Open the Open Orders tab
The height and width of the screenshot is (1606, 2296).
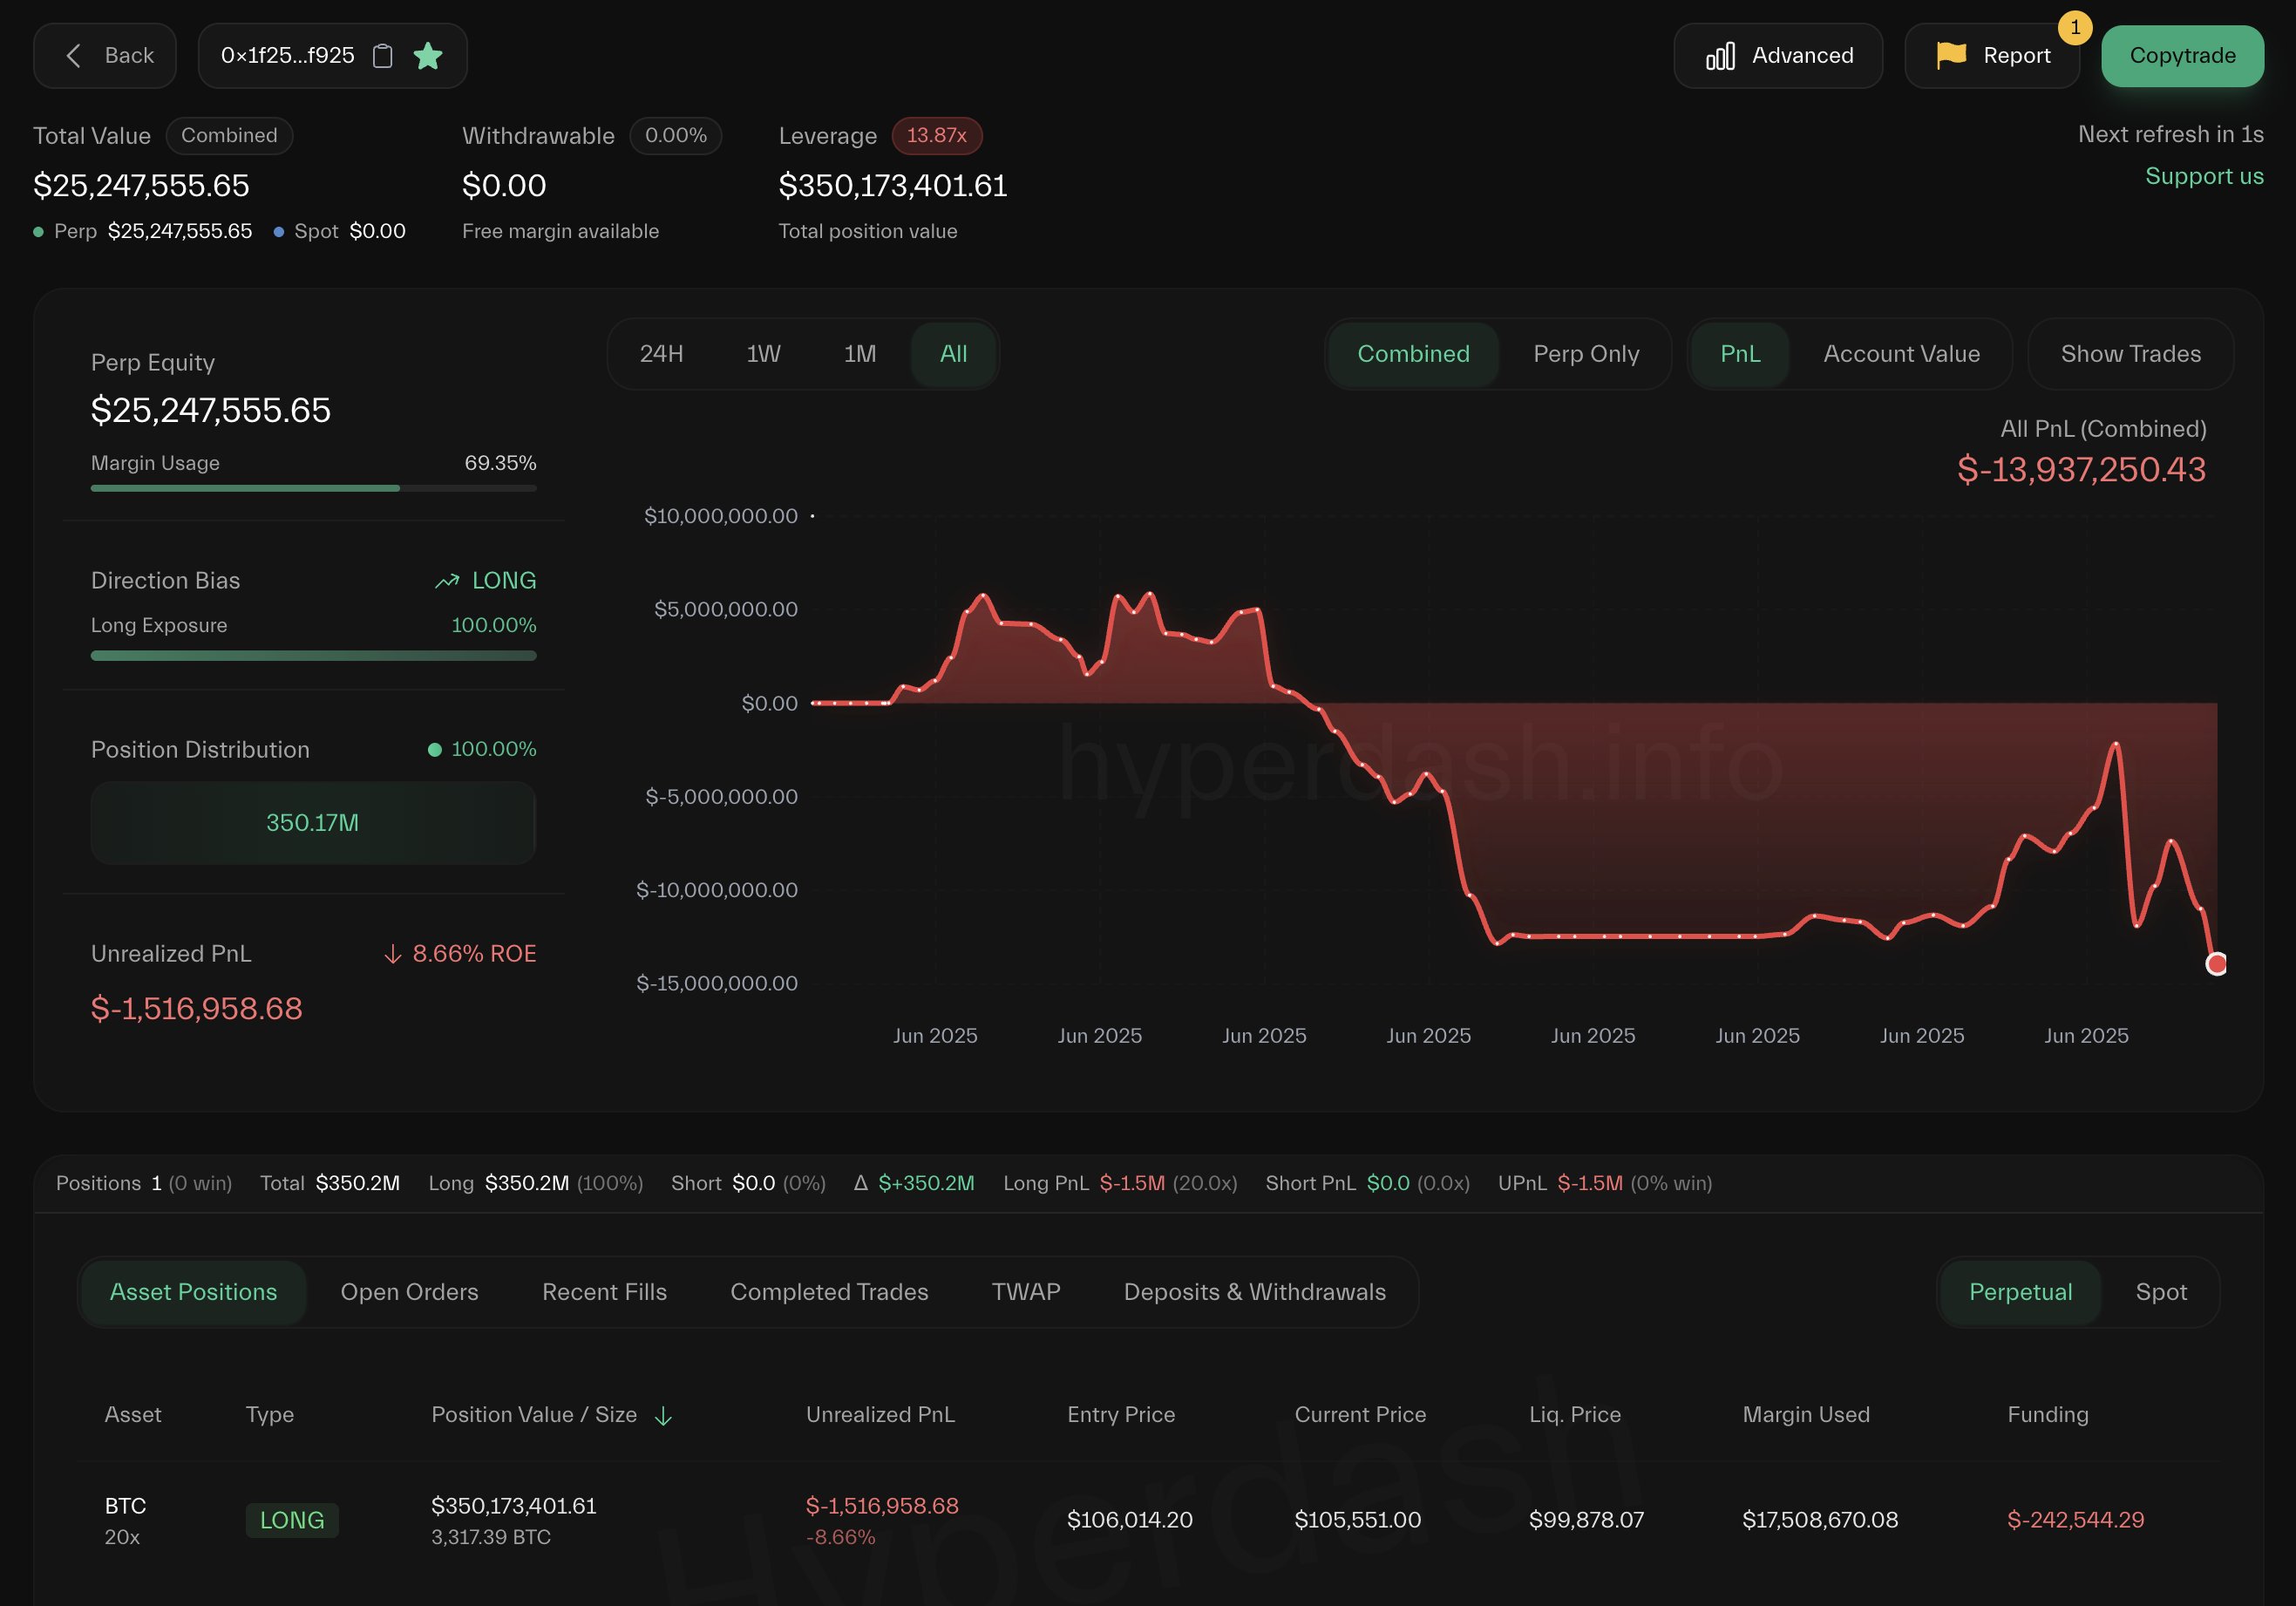tap(409, 1292)
